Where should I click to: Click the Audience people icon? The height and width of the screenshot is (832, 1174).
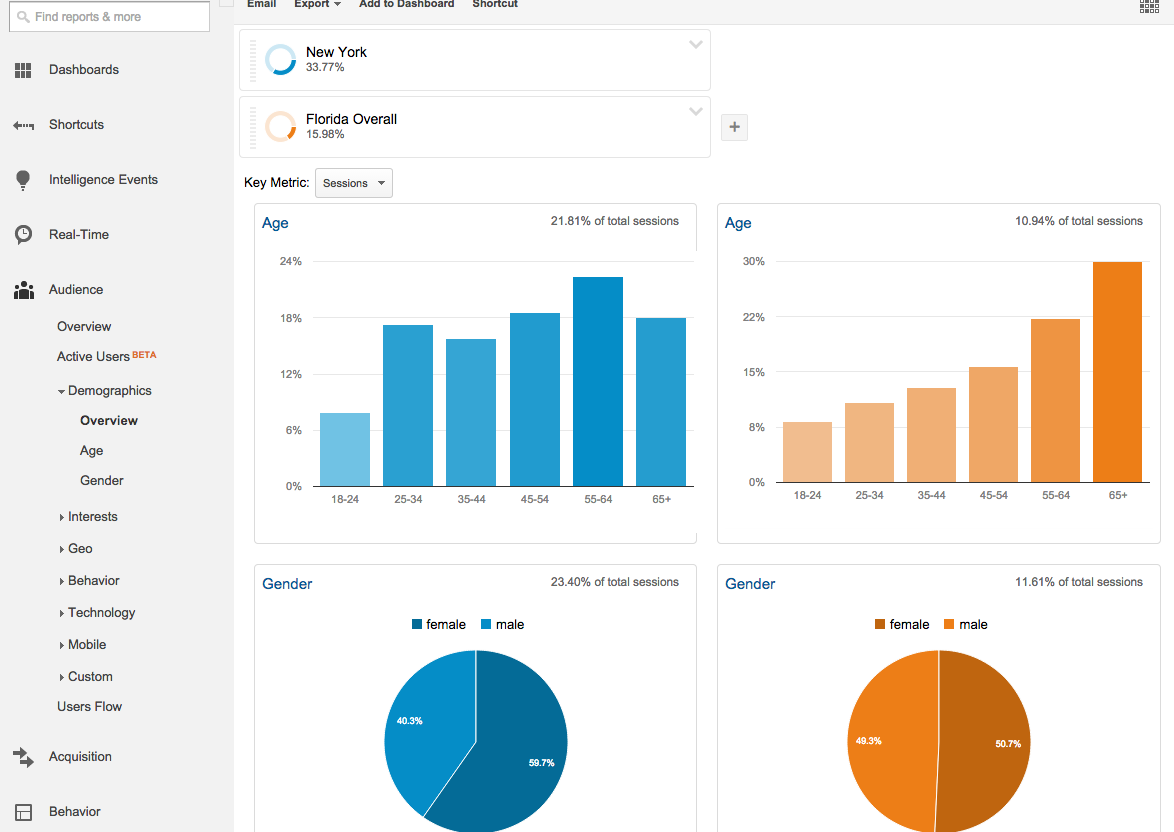(23, 289)
